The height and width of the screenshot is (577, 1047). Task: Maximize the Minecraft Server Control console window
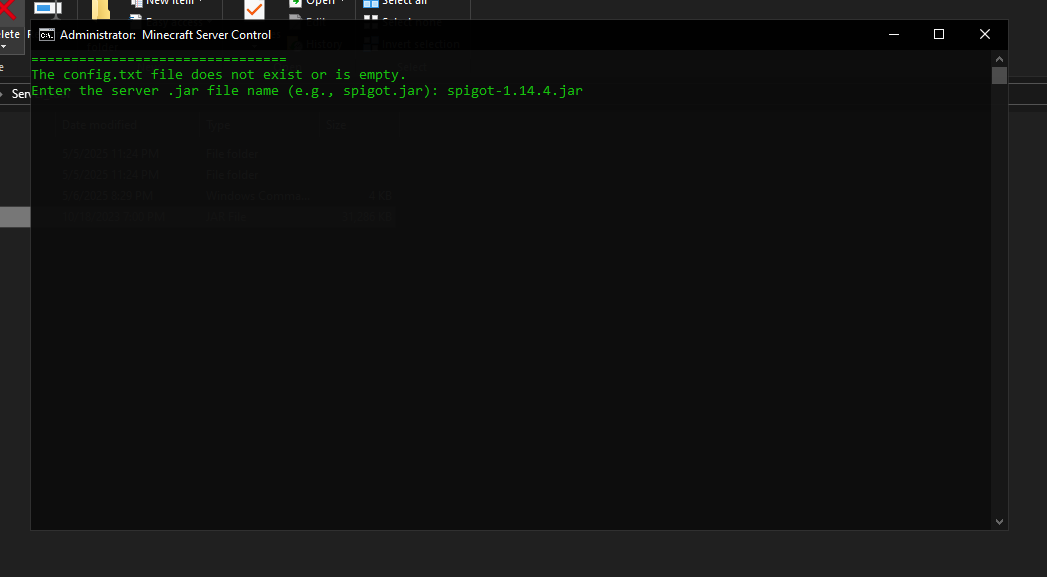click(939, 35)
